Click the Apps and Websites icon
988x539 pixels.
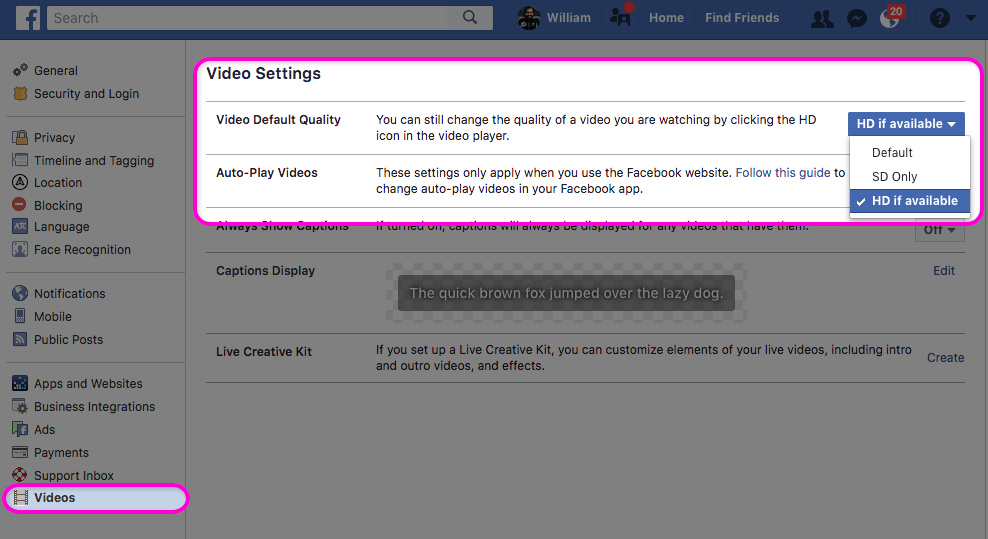tap(20, 383)
